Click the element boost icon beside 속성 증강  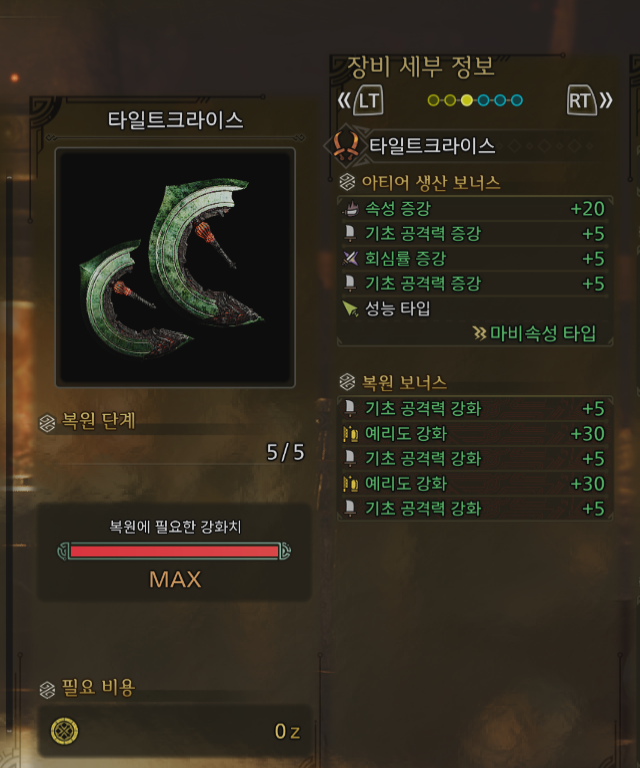coord(350,209)
